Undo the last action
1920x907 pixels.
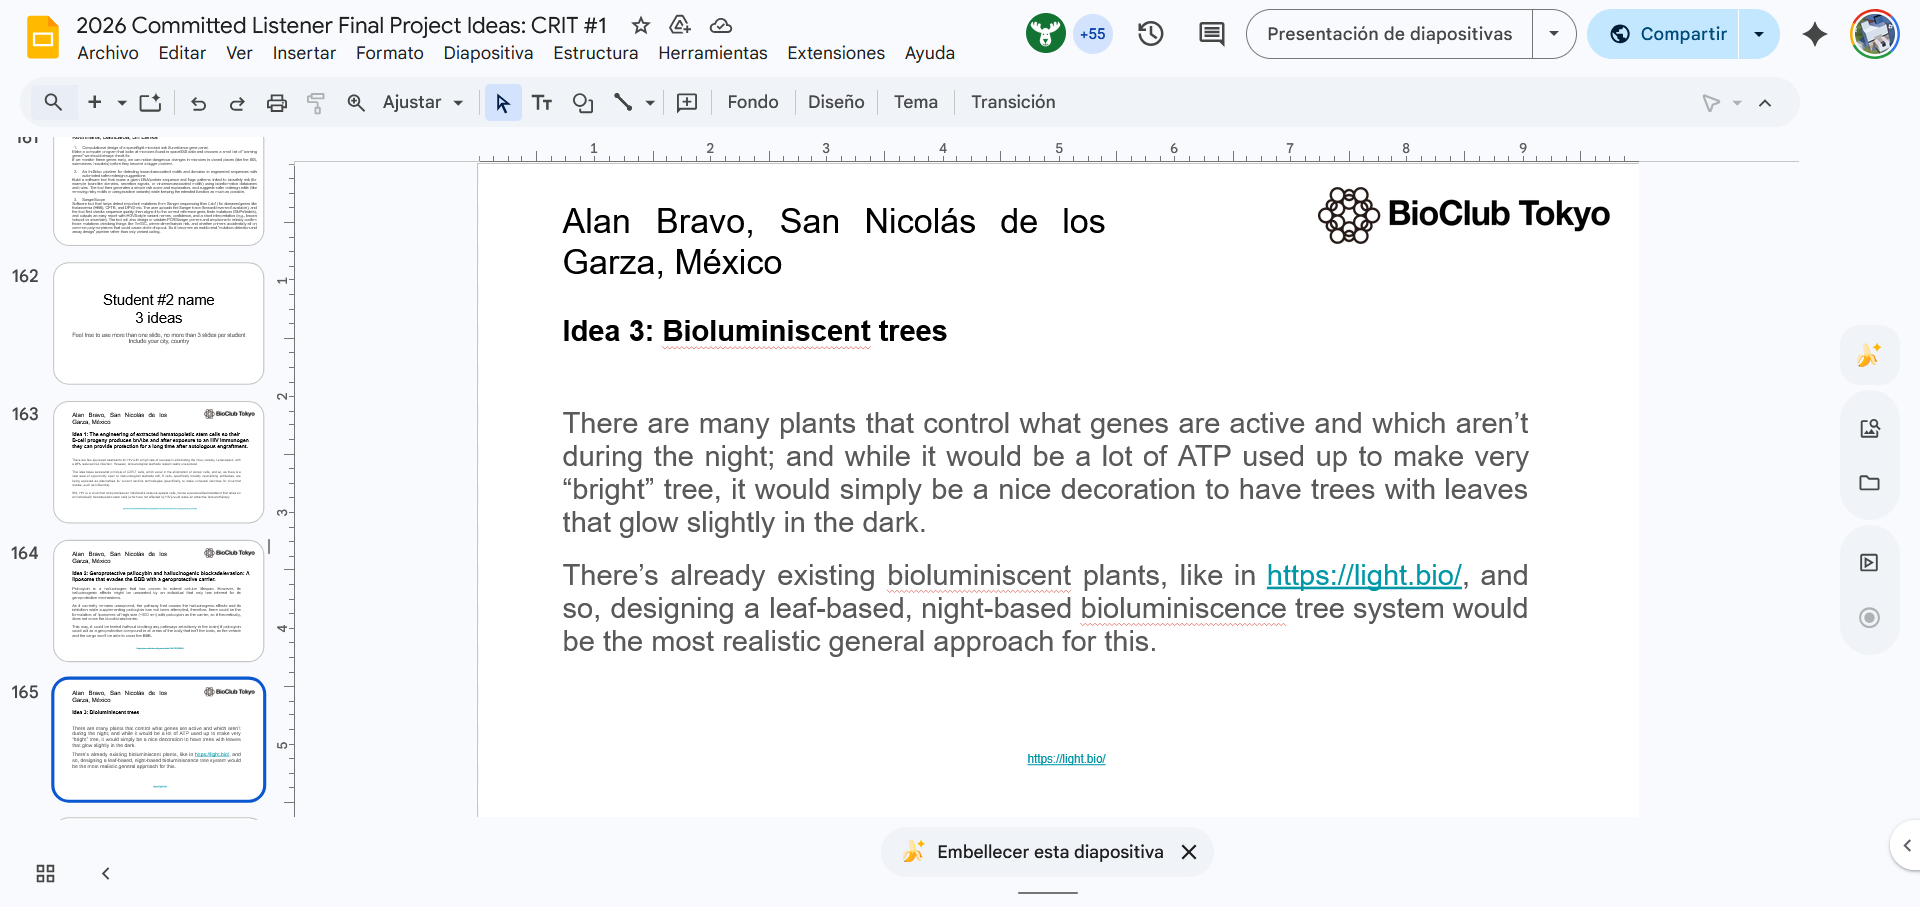(x=198, y=102)
